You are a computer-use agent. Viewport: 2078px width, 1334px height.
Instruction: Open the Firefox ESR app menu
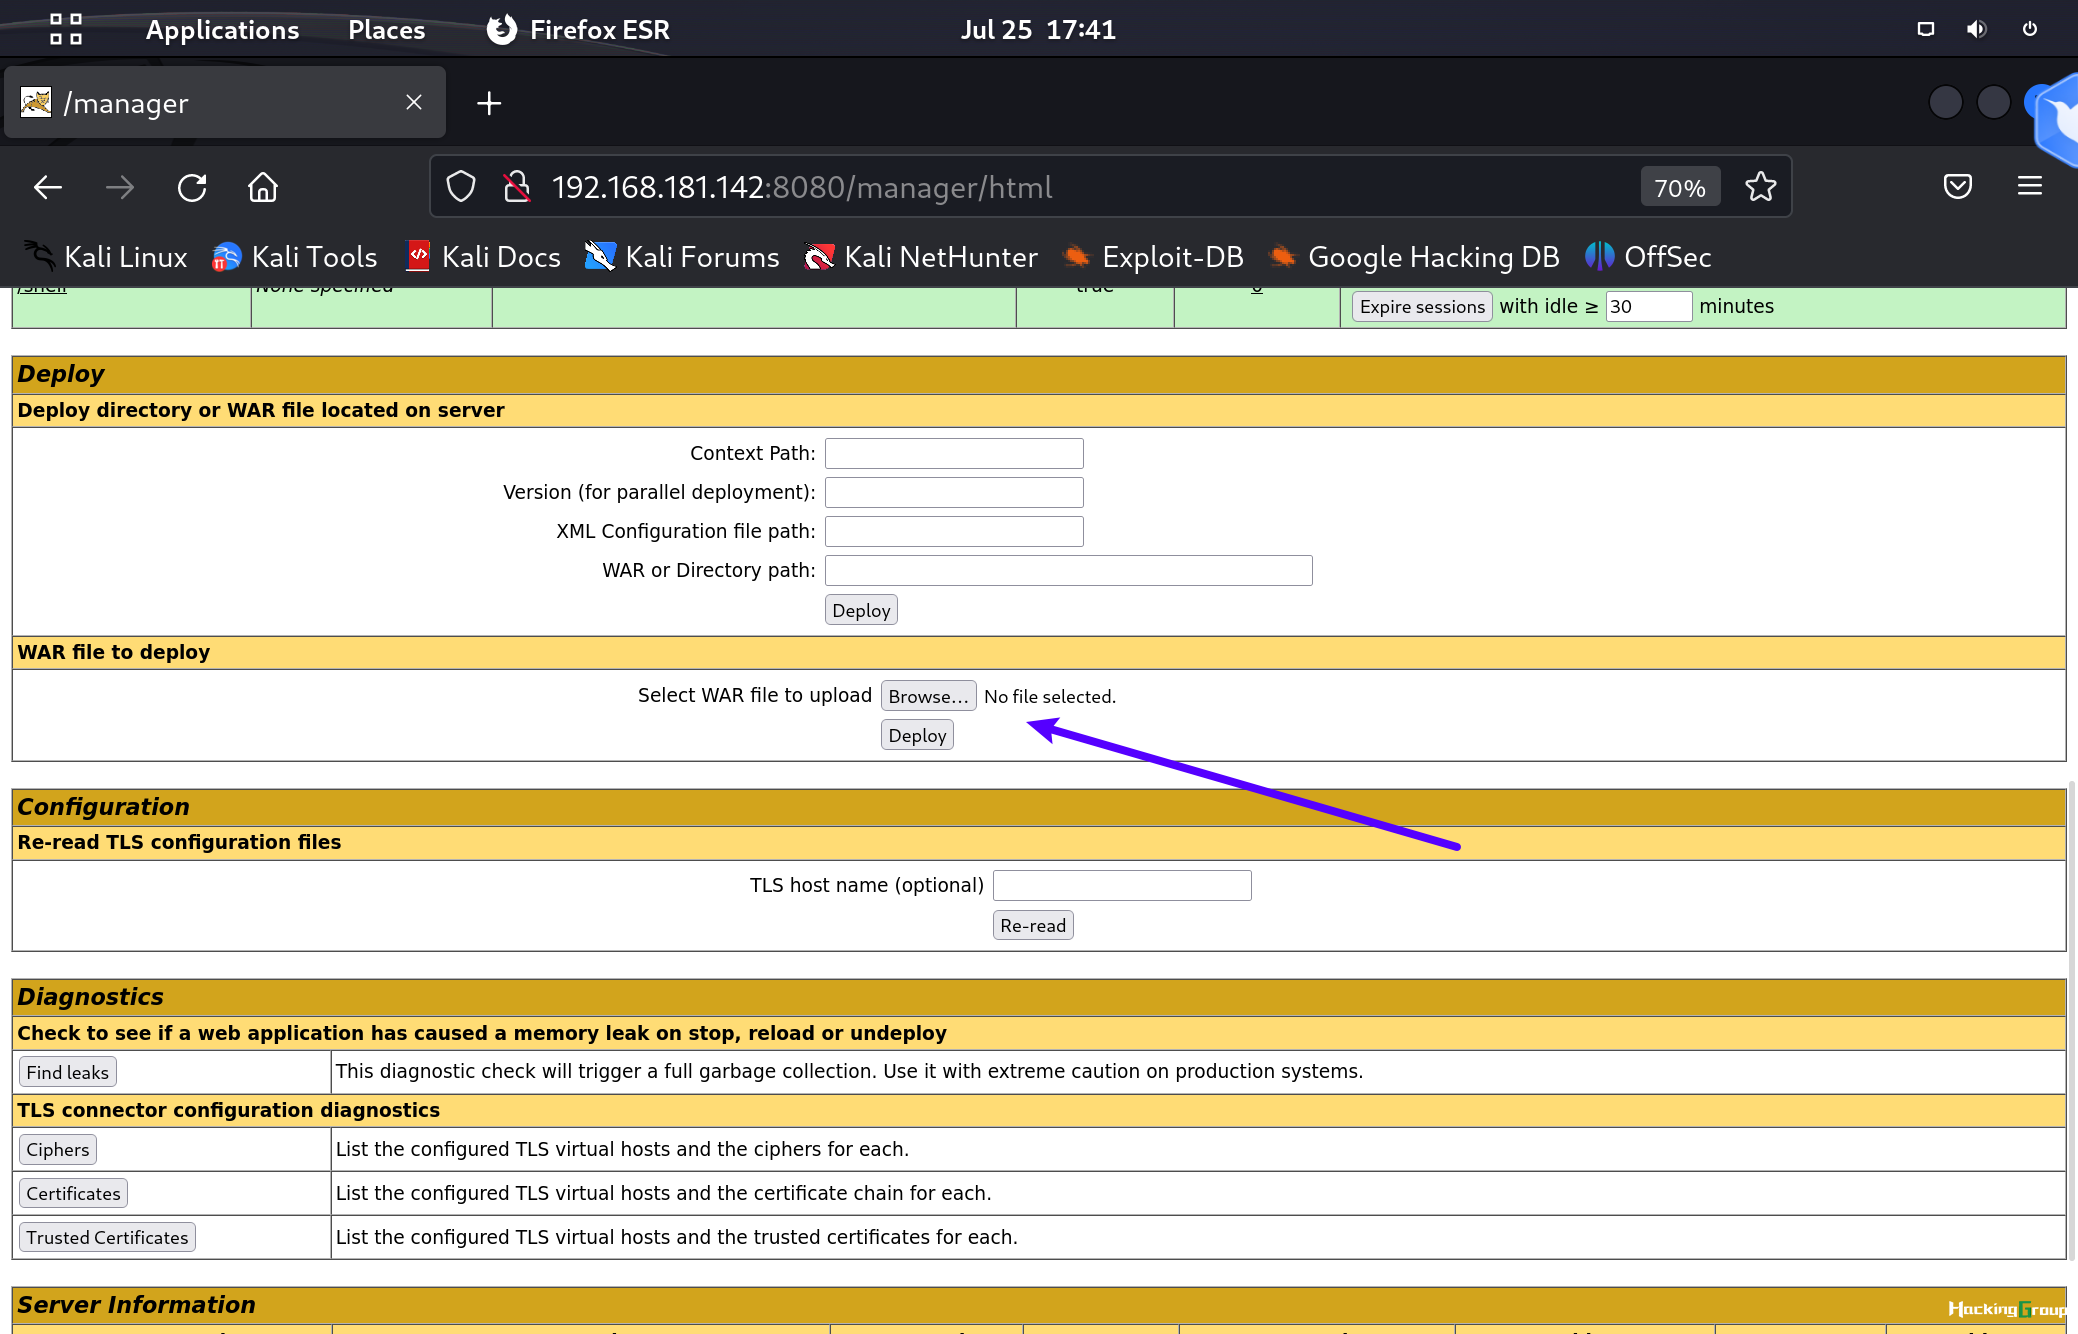point(578,30)
